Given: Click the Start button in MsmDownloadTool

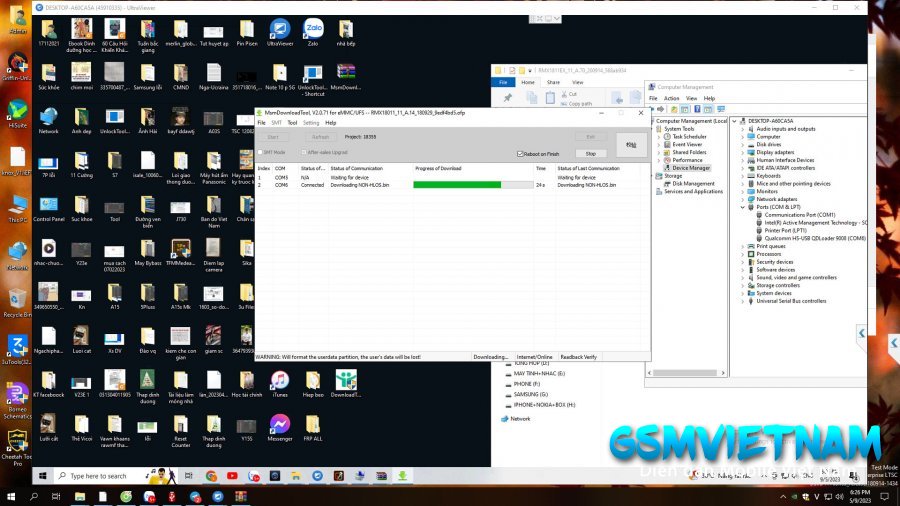Looking at the screenshot, I should click(x=273, y=137).
